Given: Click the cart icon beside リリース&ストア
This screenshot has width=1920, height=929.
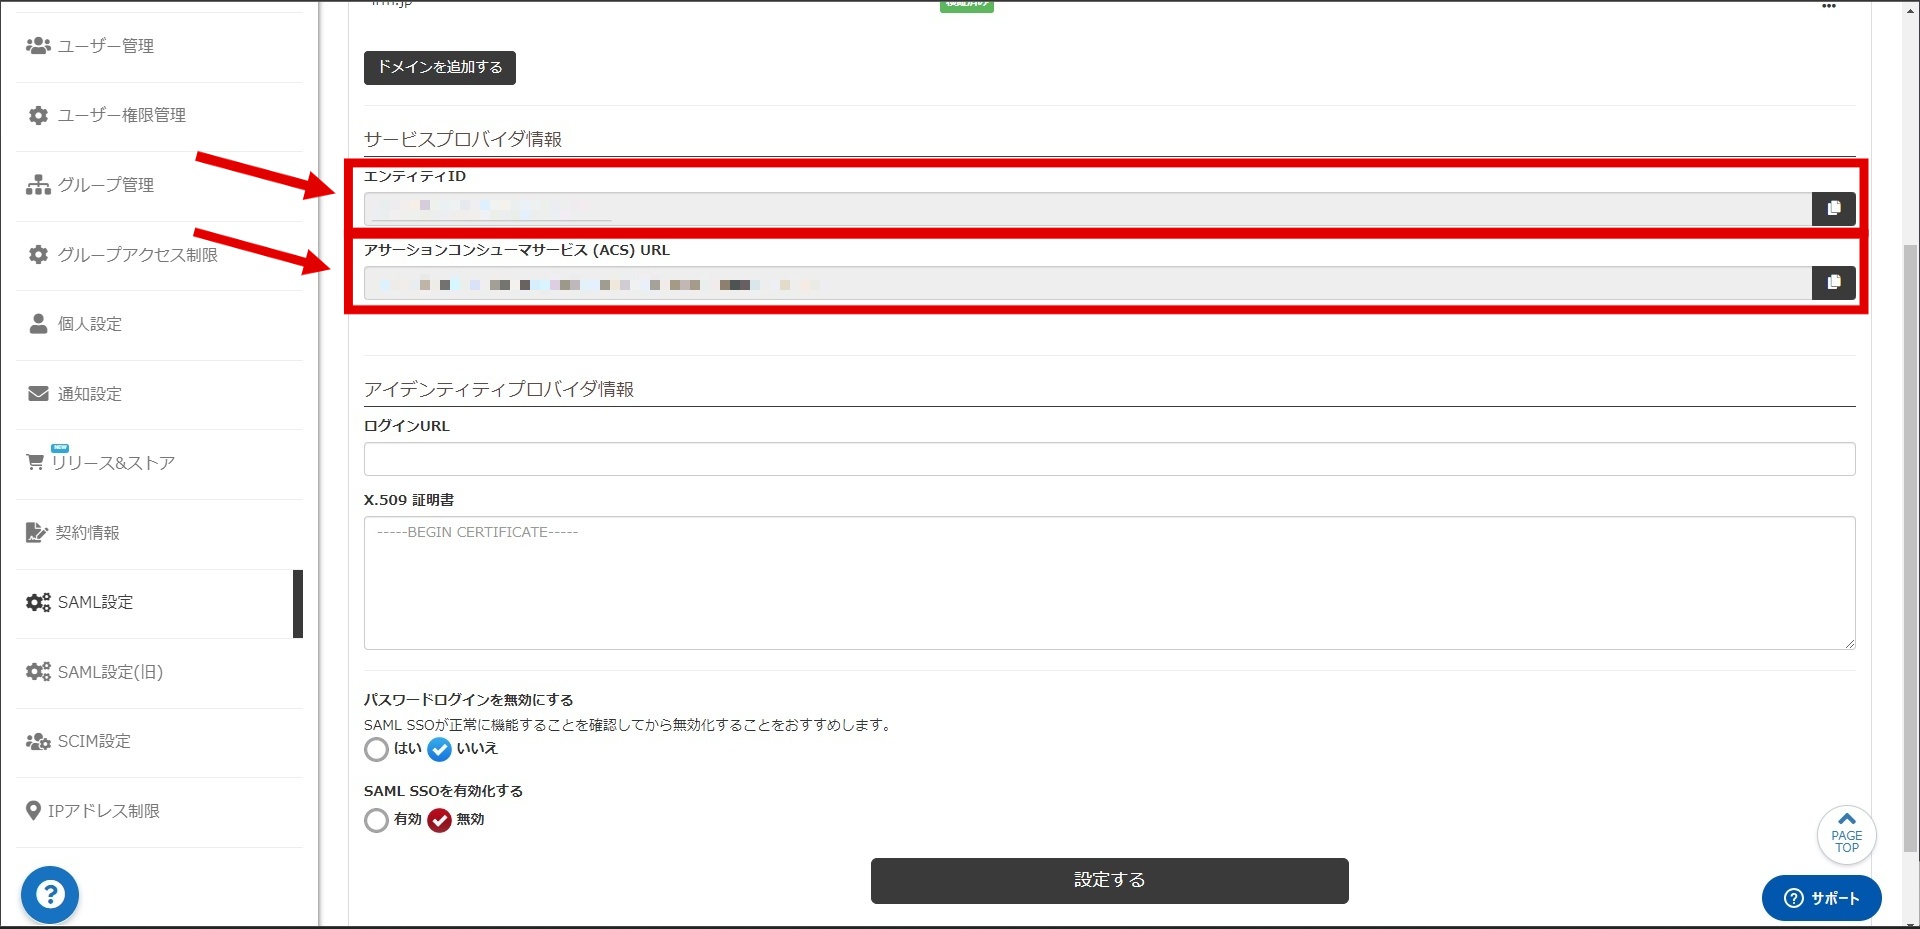Looking at the screenshot, I should [35, 462].
